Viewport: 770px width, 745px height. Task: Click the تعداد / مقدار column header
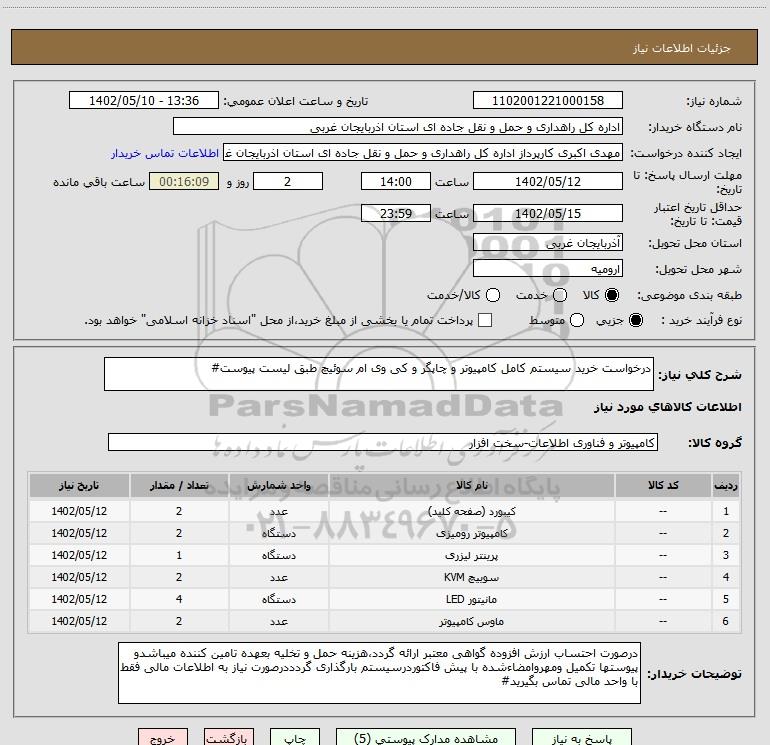[x=179, y=485]
